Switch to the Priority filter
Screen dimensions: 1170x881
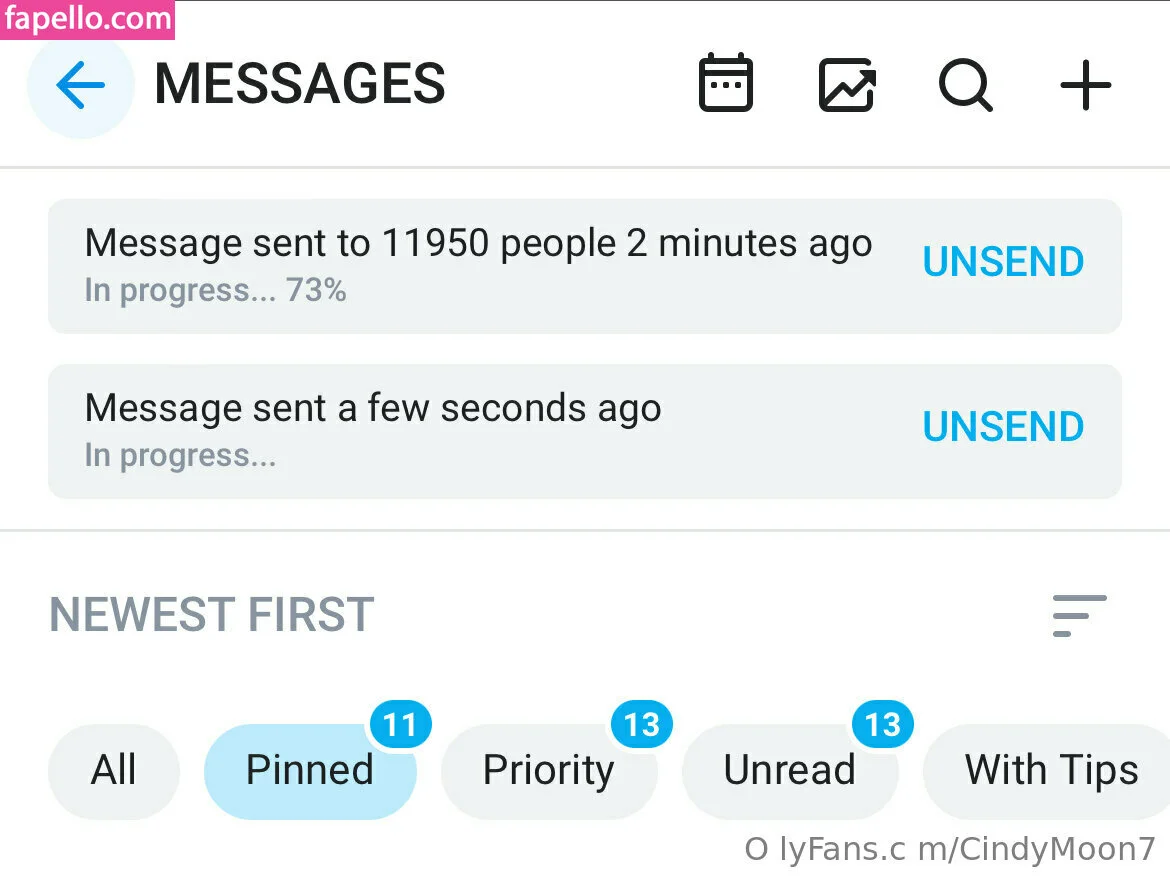coord(548,771)
